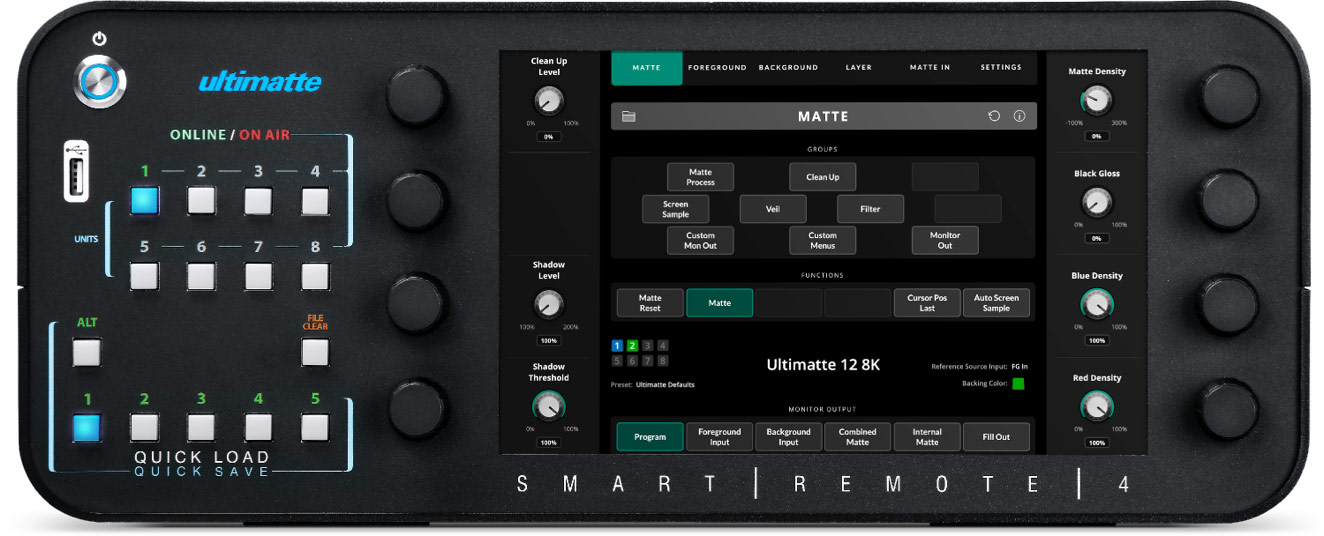Switch to the LAYER tab
Screen dimensions: 1324x536
[x=859, y=68]
